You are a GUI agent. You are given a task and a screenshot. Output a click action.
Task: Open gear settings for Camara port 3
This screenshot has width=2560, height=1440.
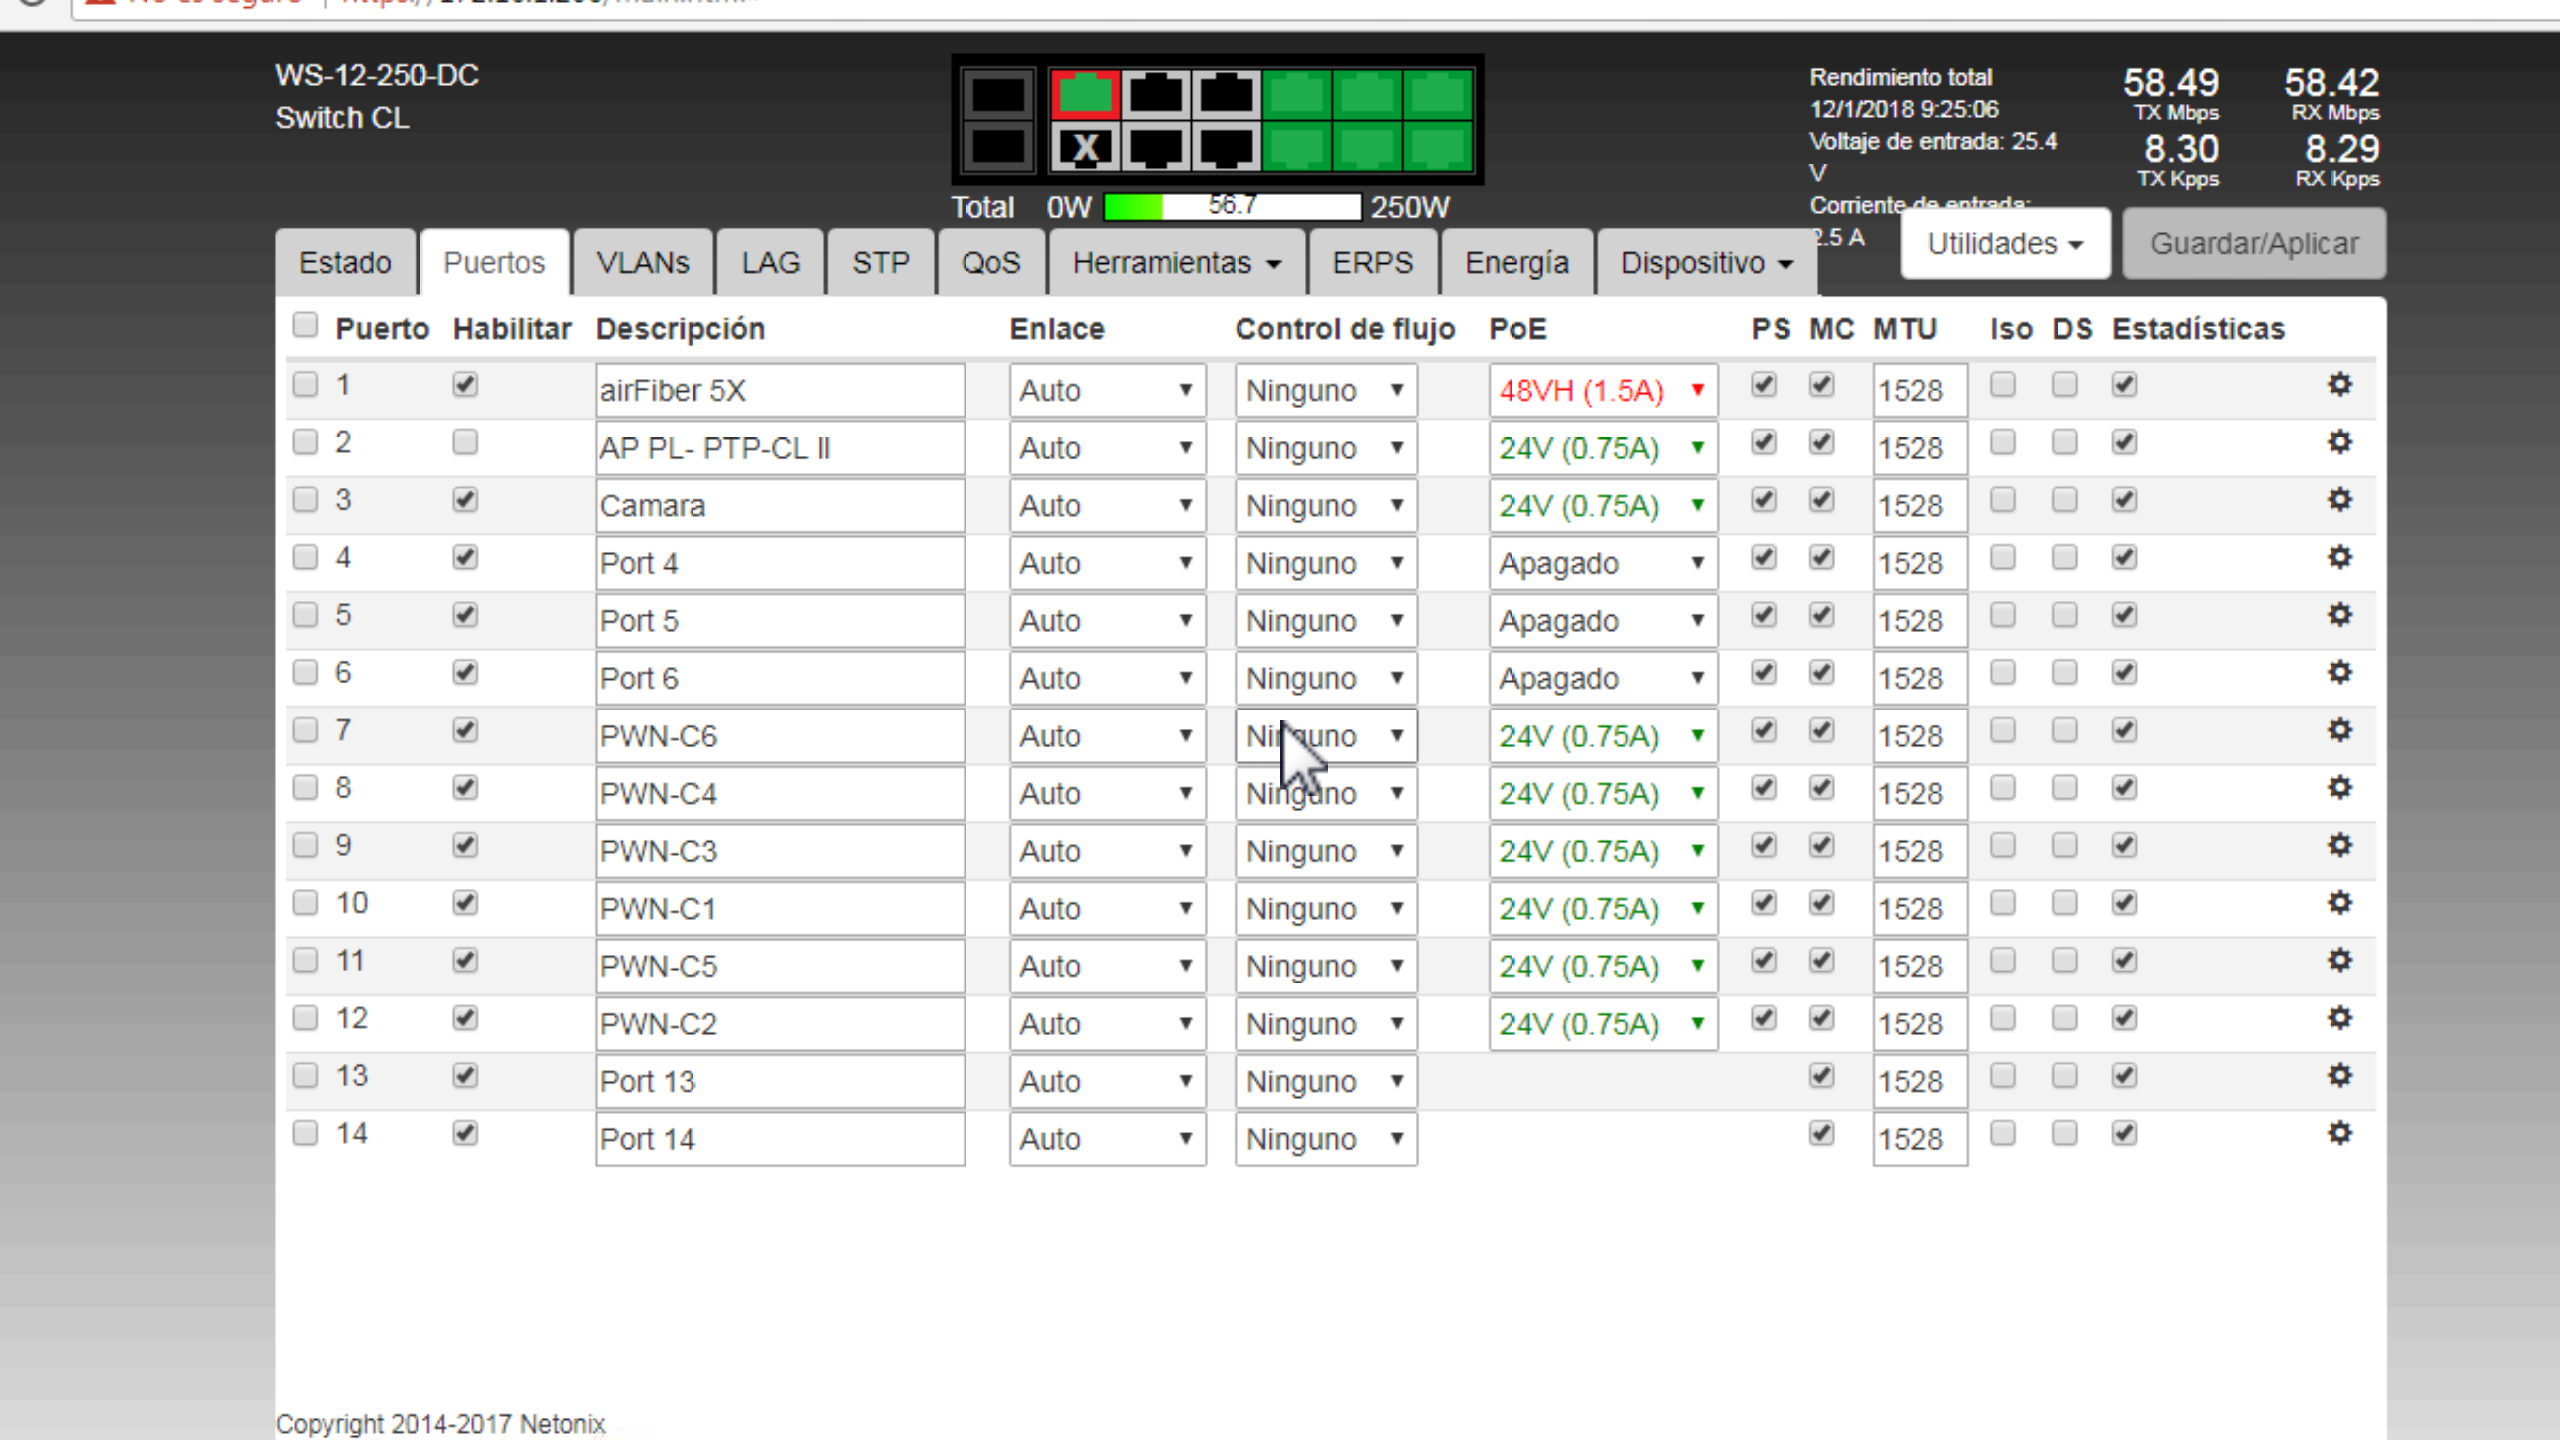2339,500
